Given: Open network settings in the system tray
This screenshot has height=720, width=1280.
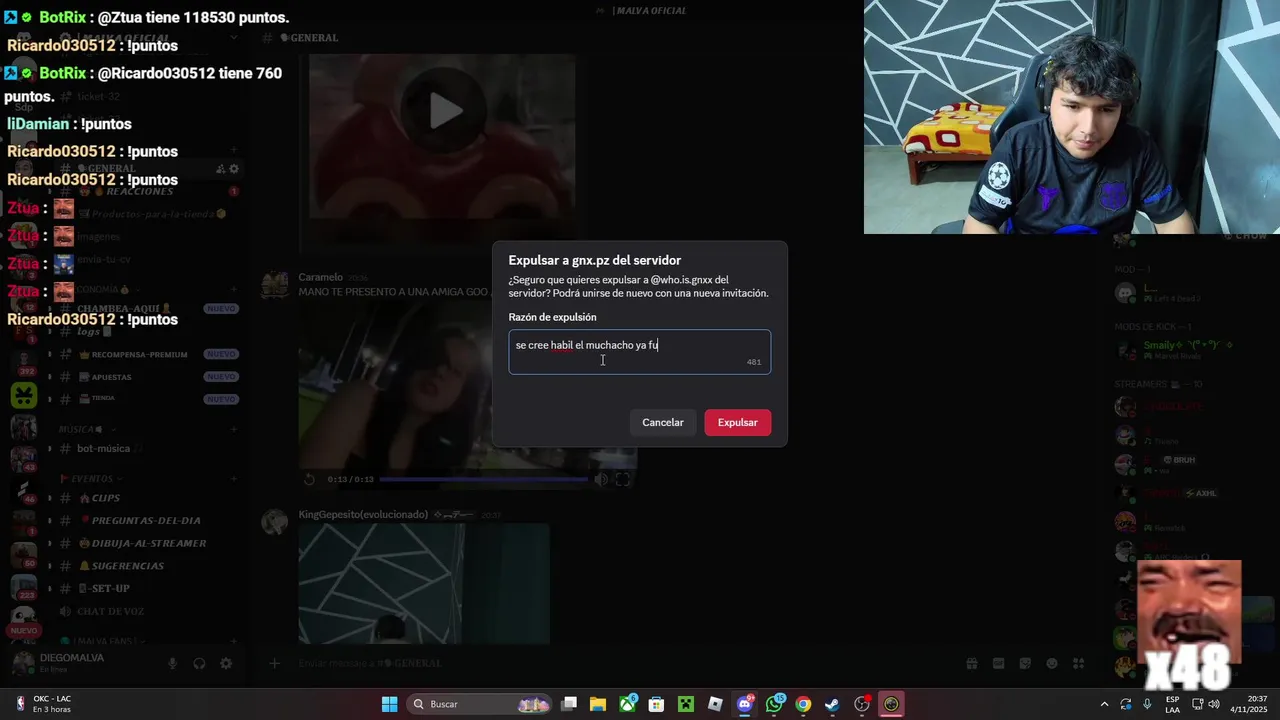Looking at the screenshot, I should 1197,704.
